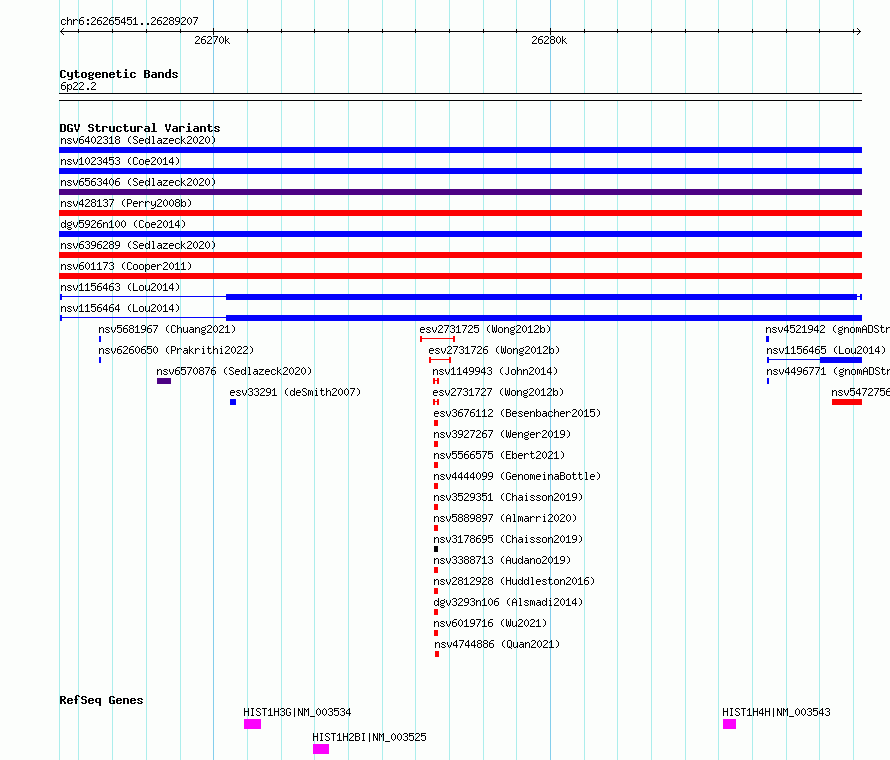Click the red nsv4744886 variant marker
The height and width of the screenshot is (760, 890).
437,654
